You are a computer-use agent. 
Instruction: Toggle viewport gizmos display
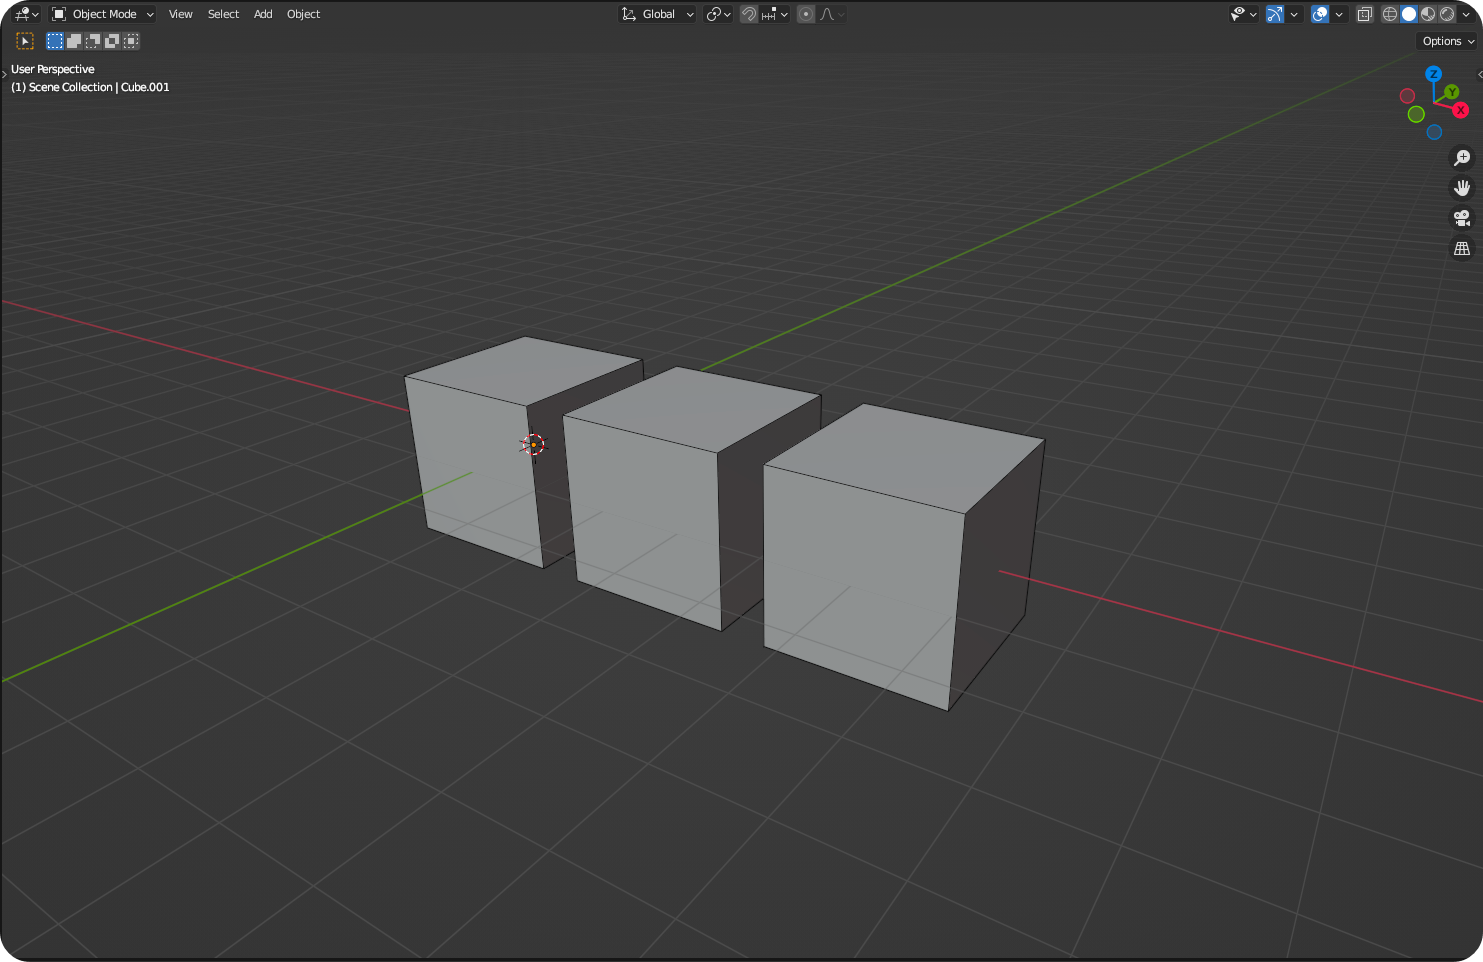pyautogui.click(x=1274, y=14)
